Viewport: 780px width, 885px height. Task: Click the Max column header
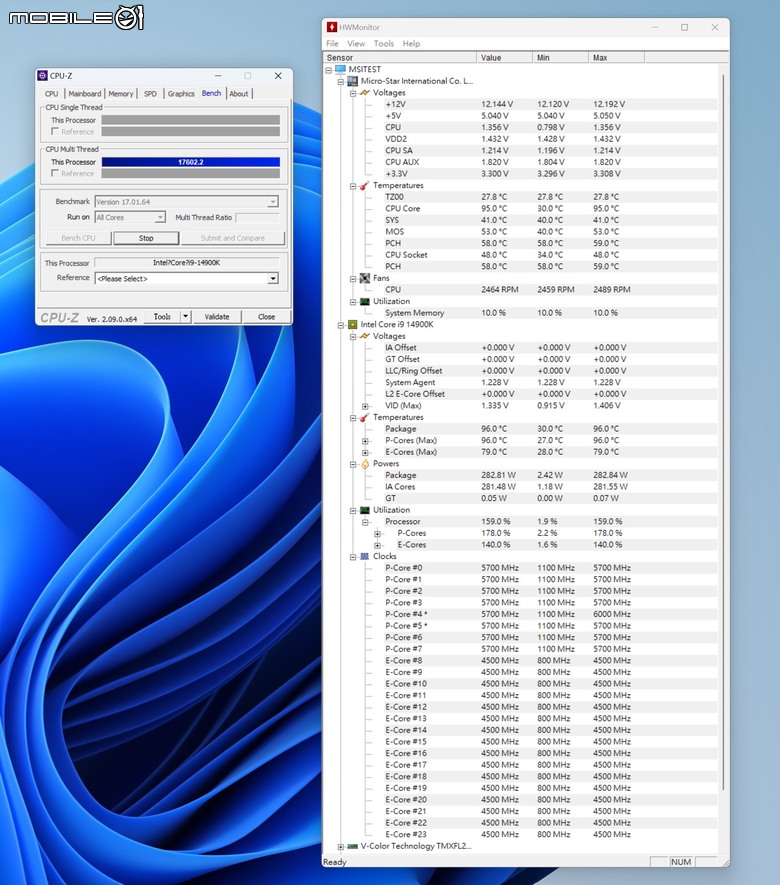coord(616,58)
